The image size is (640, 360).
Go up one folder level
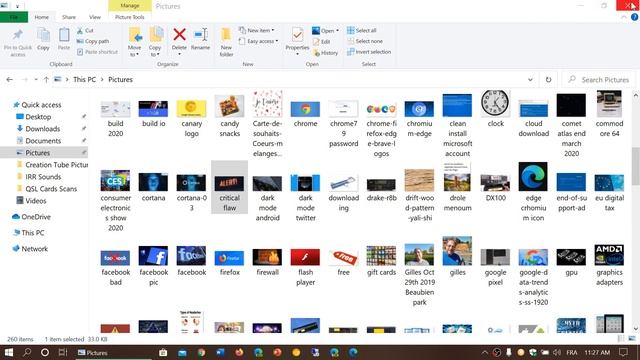click(x=46, y=80)
